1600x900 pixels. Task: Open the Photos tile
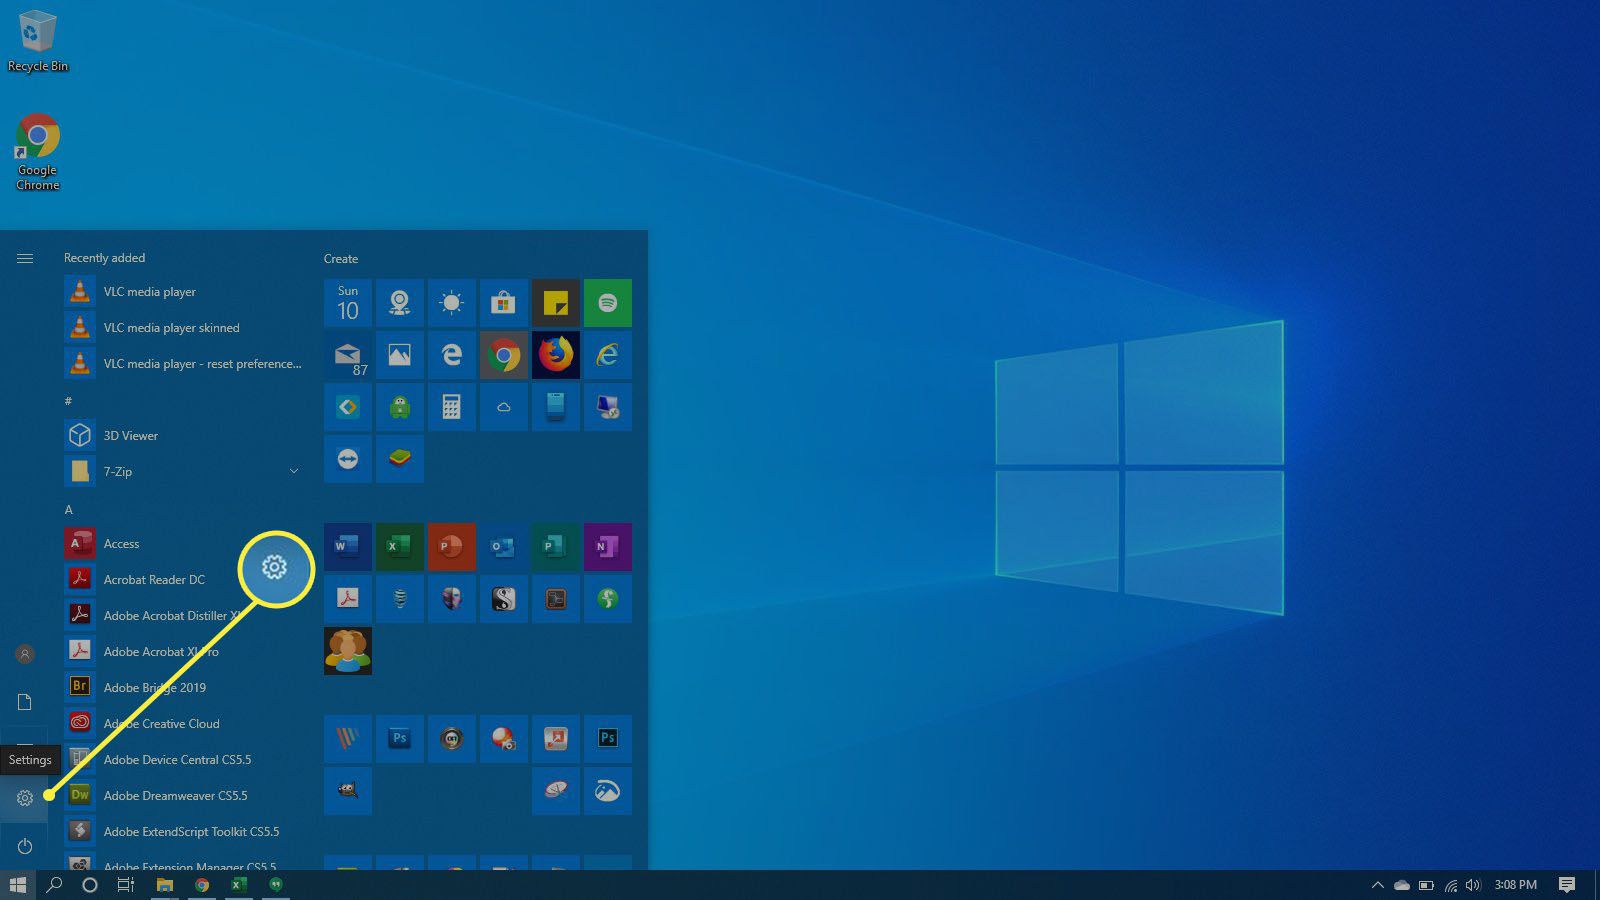[400, 355]
